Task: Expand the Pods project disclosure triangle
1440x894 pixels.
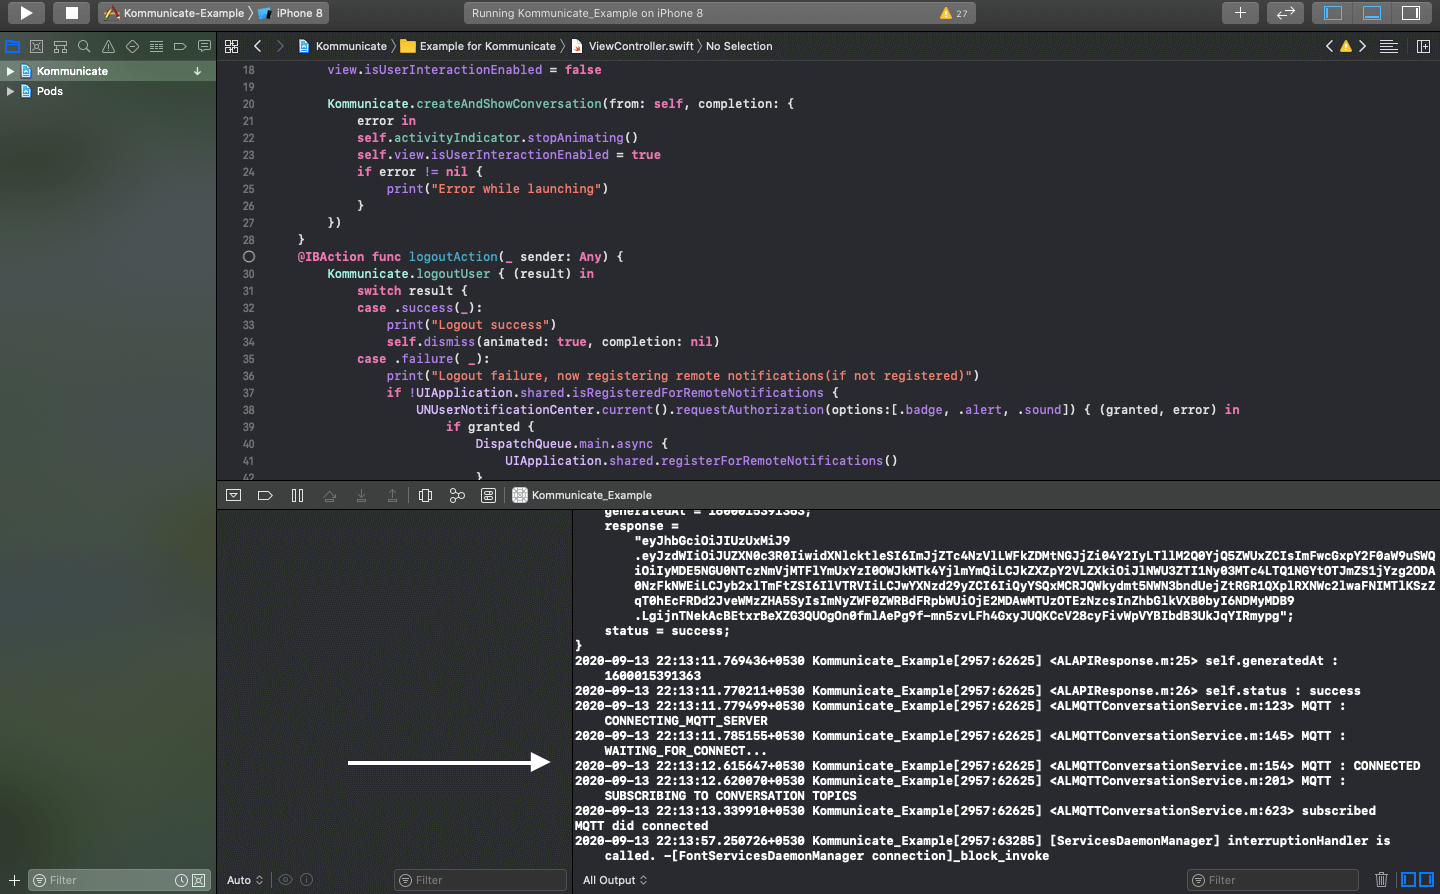Action: 10,91
